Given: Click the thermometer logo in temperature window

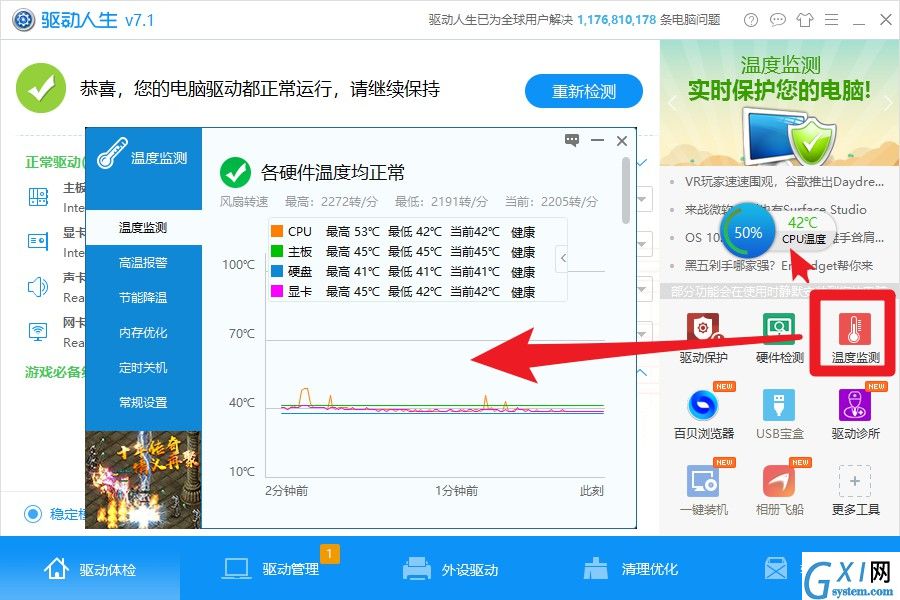Looking at the screenshot, I should click(x=112, y=153).
